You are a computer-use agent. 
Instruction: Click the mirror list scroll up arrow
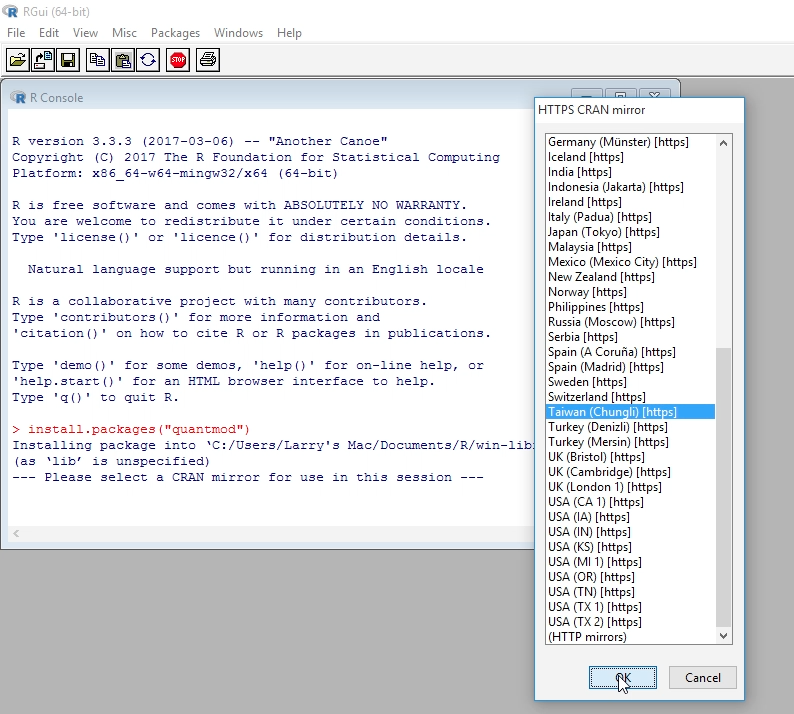click(x=724, y=143)
